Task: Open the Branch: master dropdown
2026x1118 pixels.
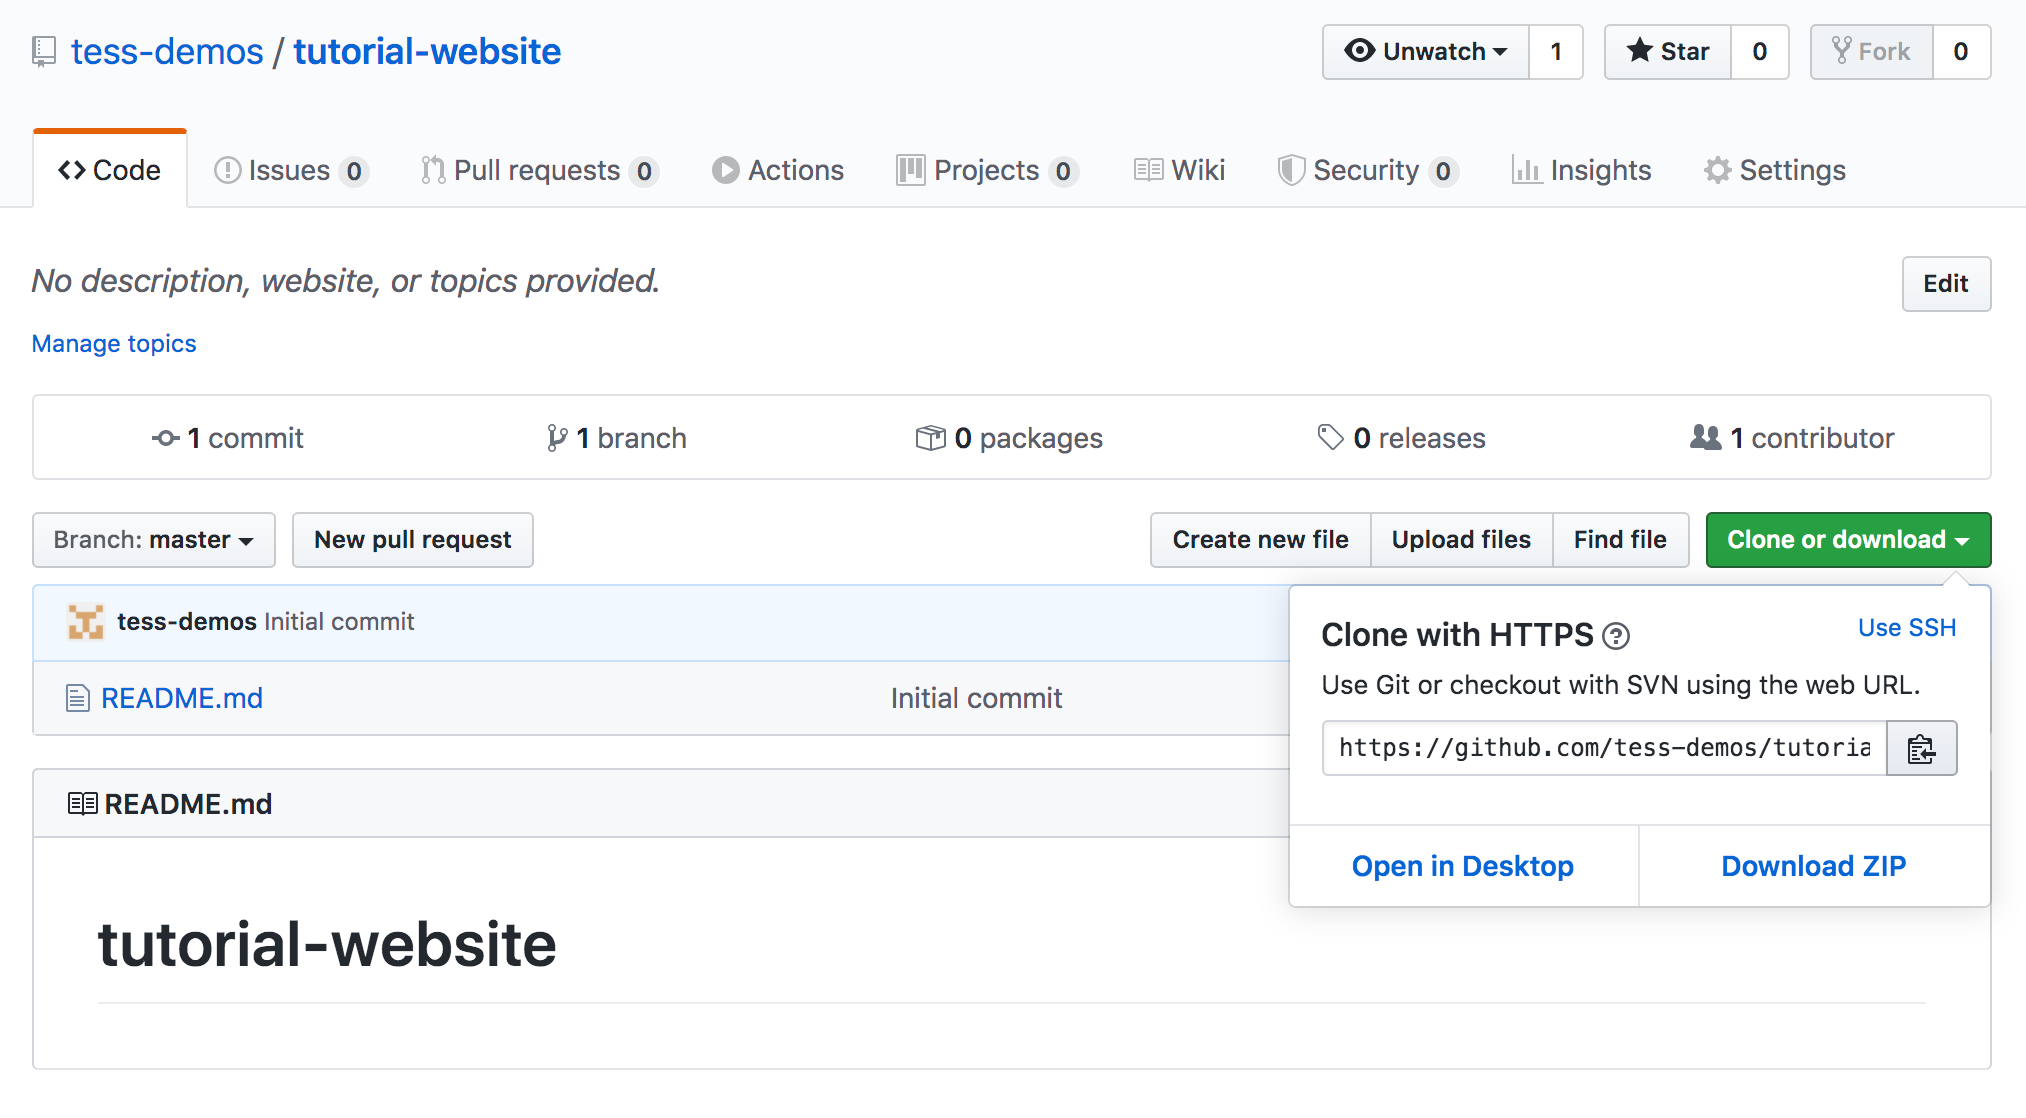Action: [153, 539]
